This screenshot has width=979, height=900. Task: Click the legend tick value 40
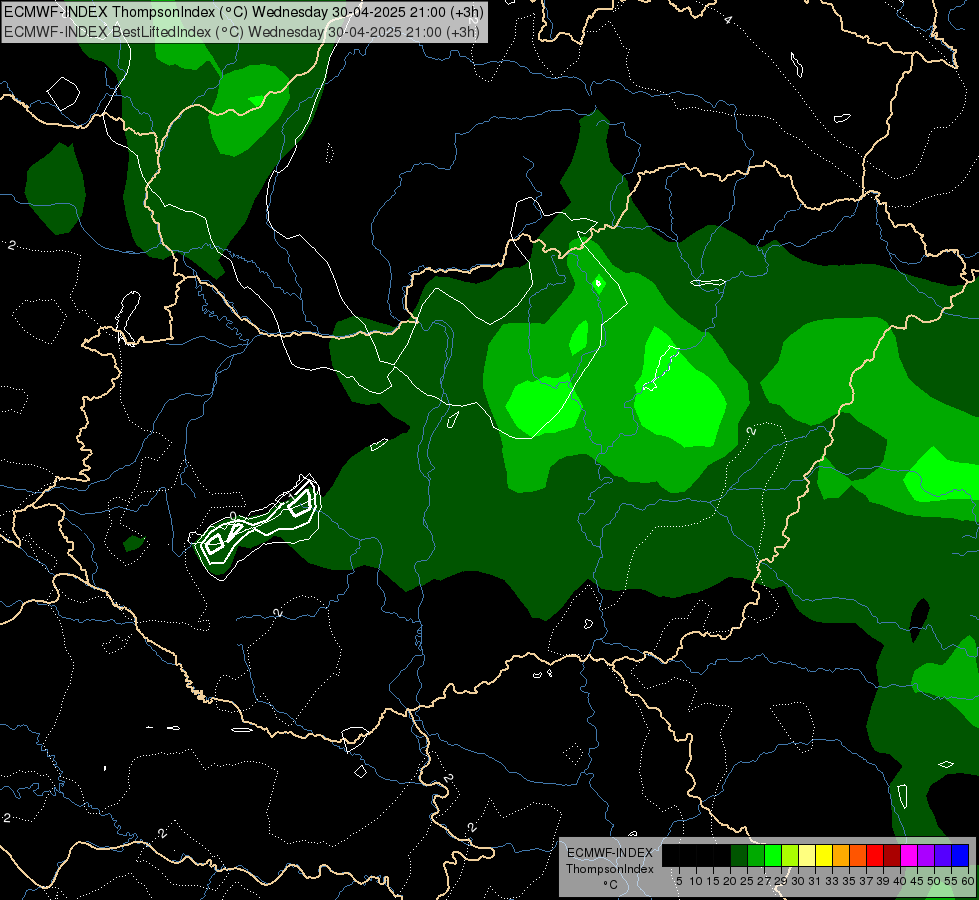(x=900, y=881)
